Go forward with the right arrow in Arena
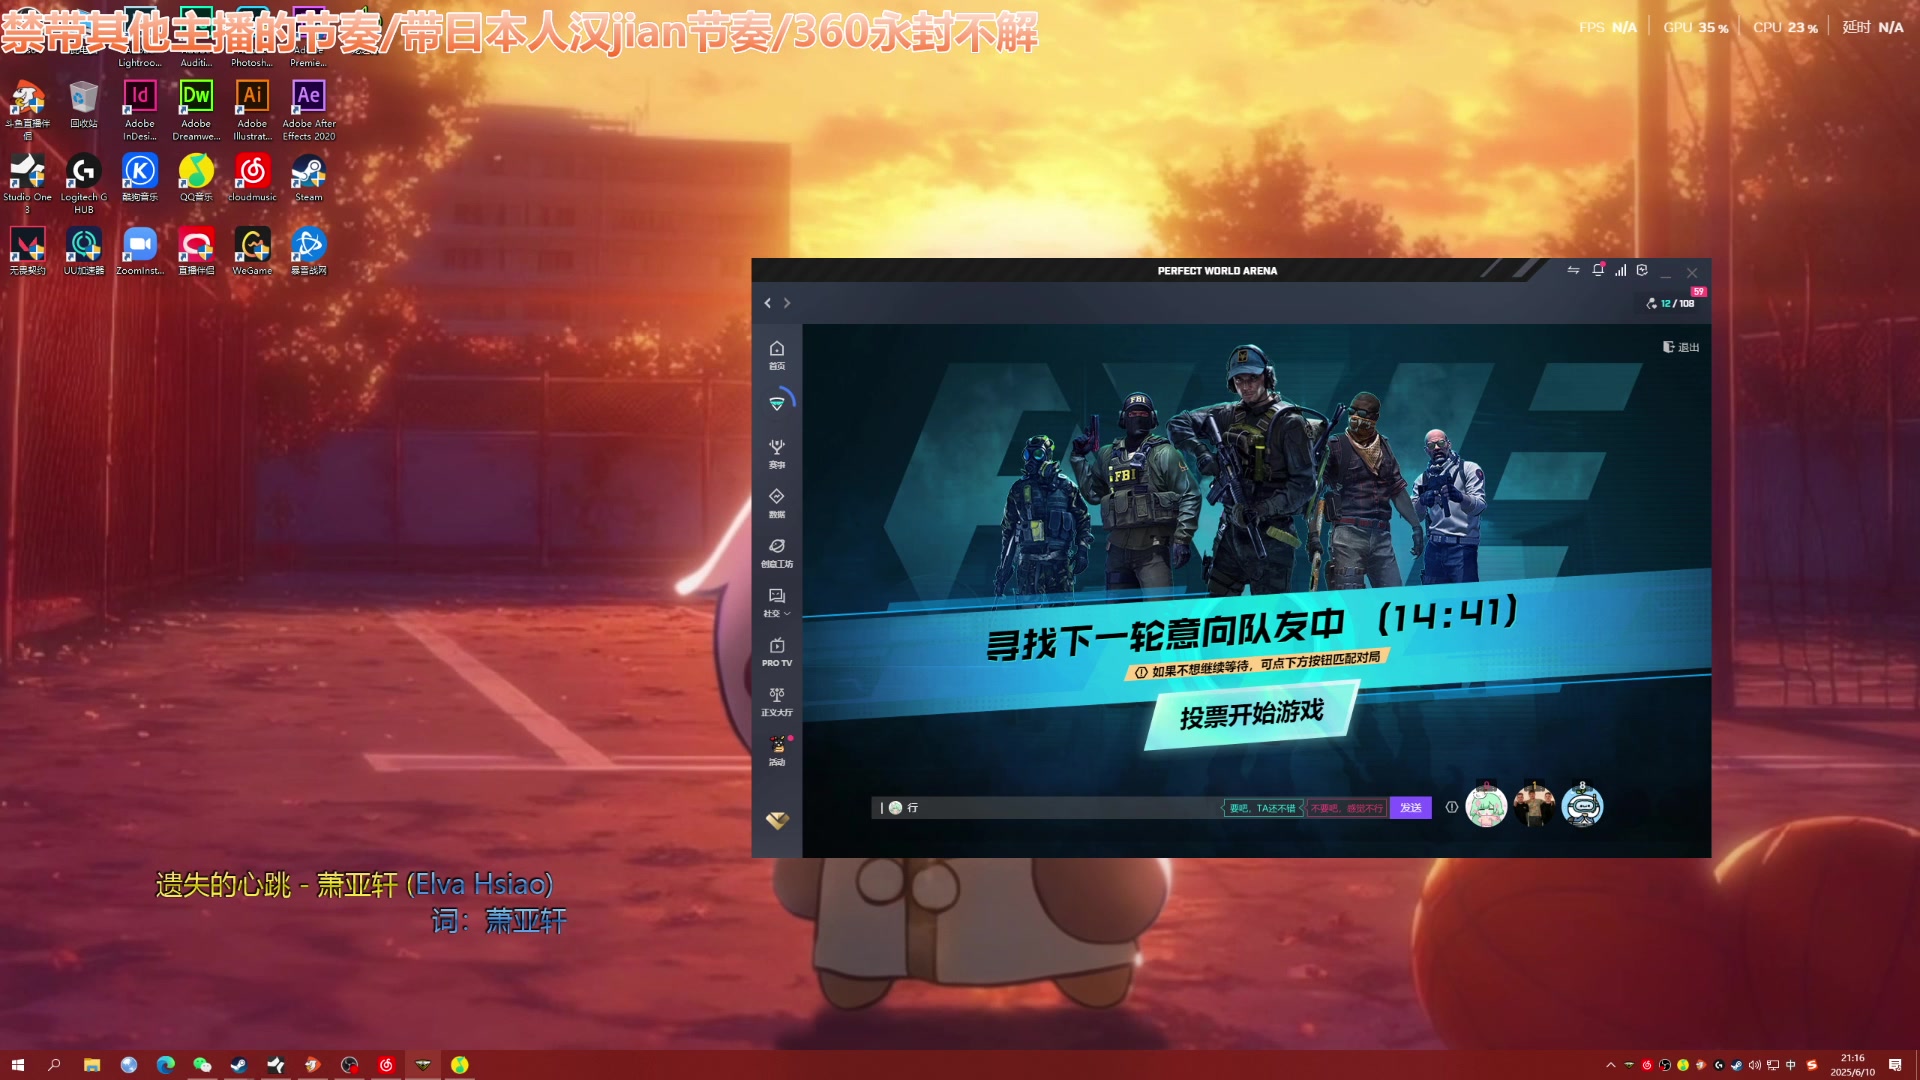This screenshot has height=1080, width=1920. (x=787, y=303)
